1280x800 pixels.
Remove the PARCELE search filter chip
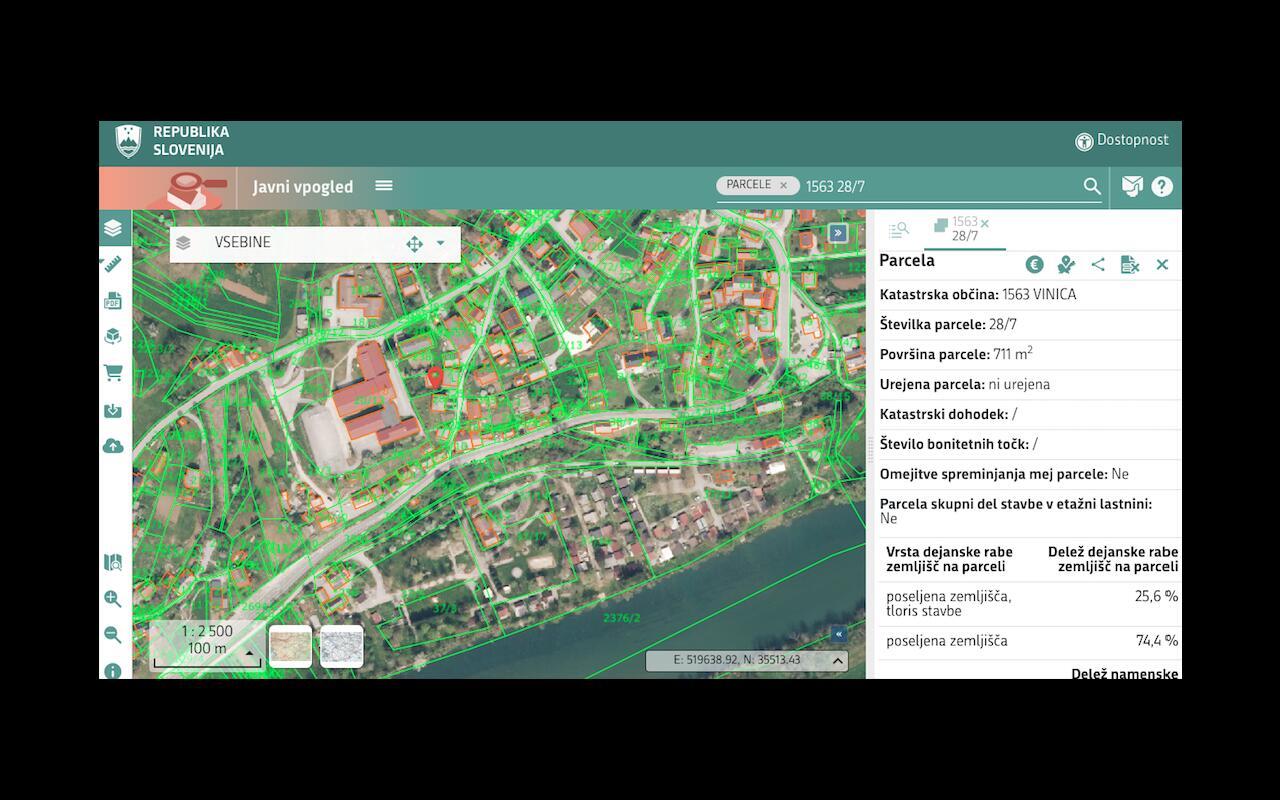pos(783,185)
